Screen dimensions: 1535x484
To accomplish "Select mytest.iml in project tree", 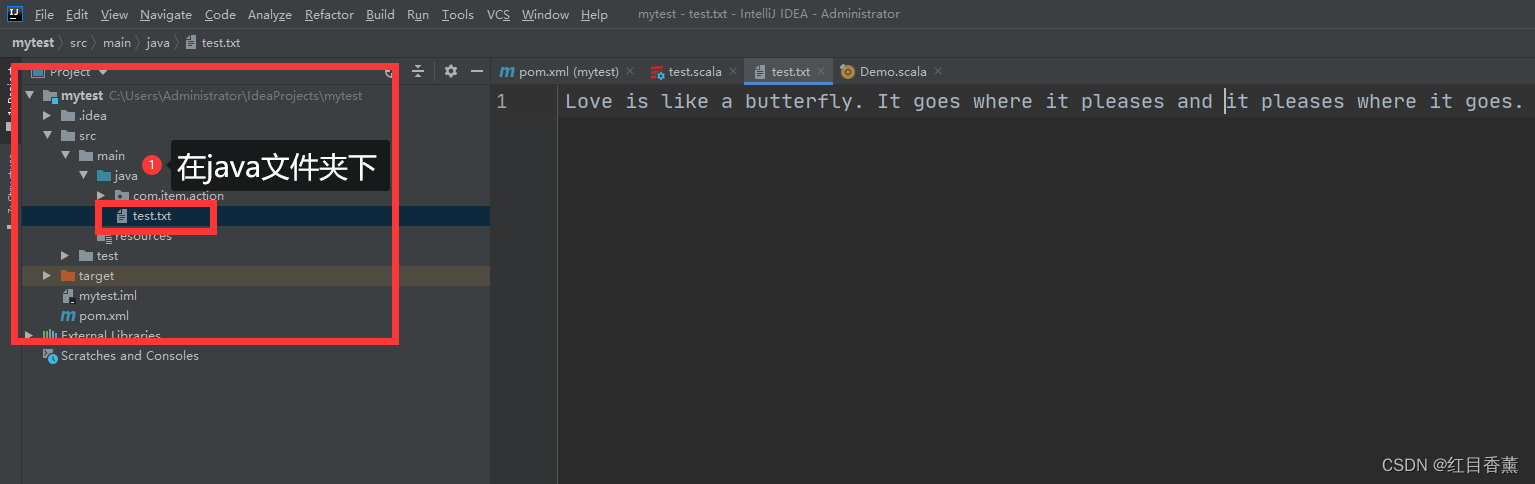I will point(107,296).
